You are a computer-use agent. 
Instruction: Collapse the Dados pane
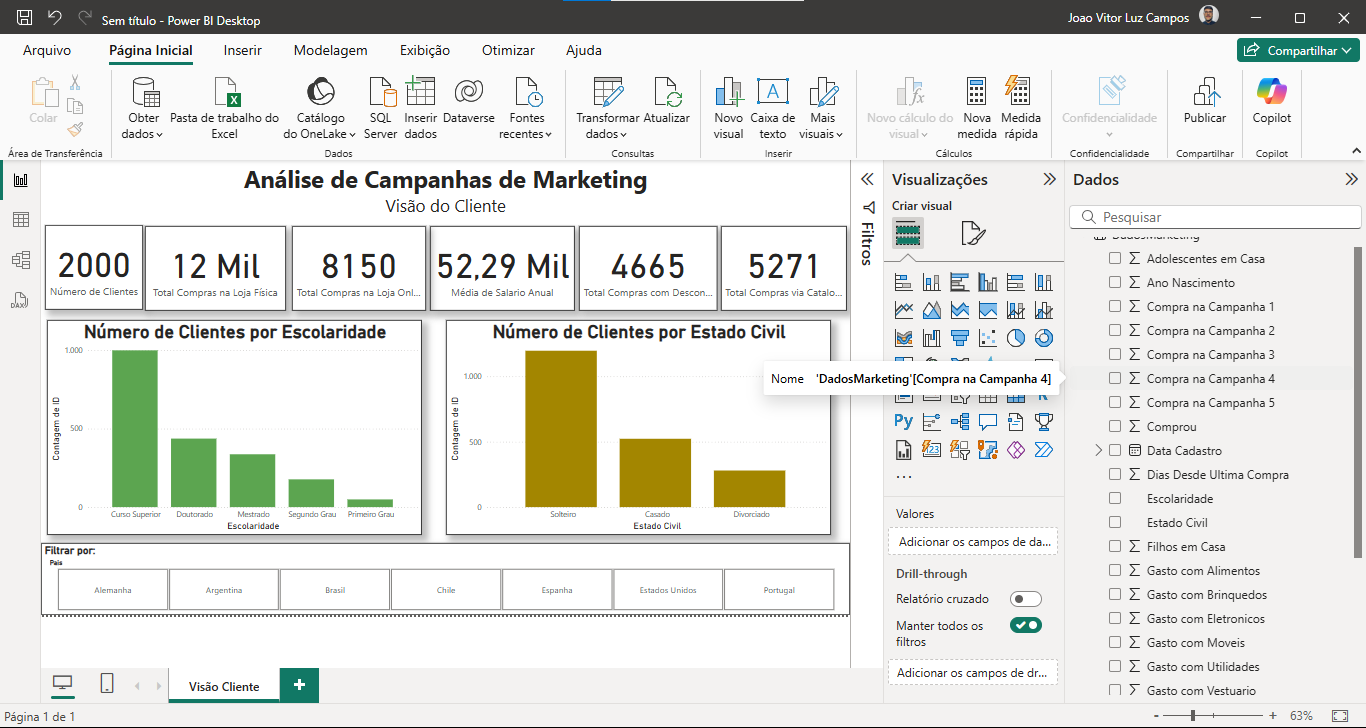click(x=1351, y=180)
